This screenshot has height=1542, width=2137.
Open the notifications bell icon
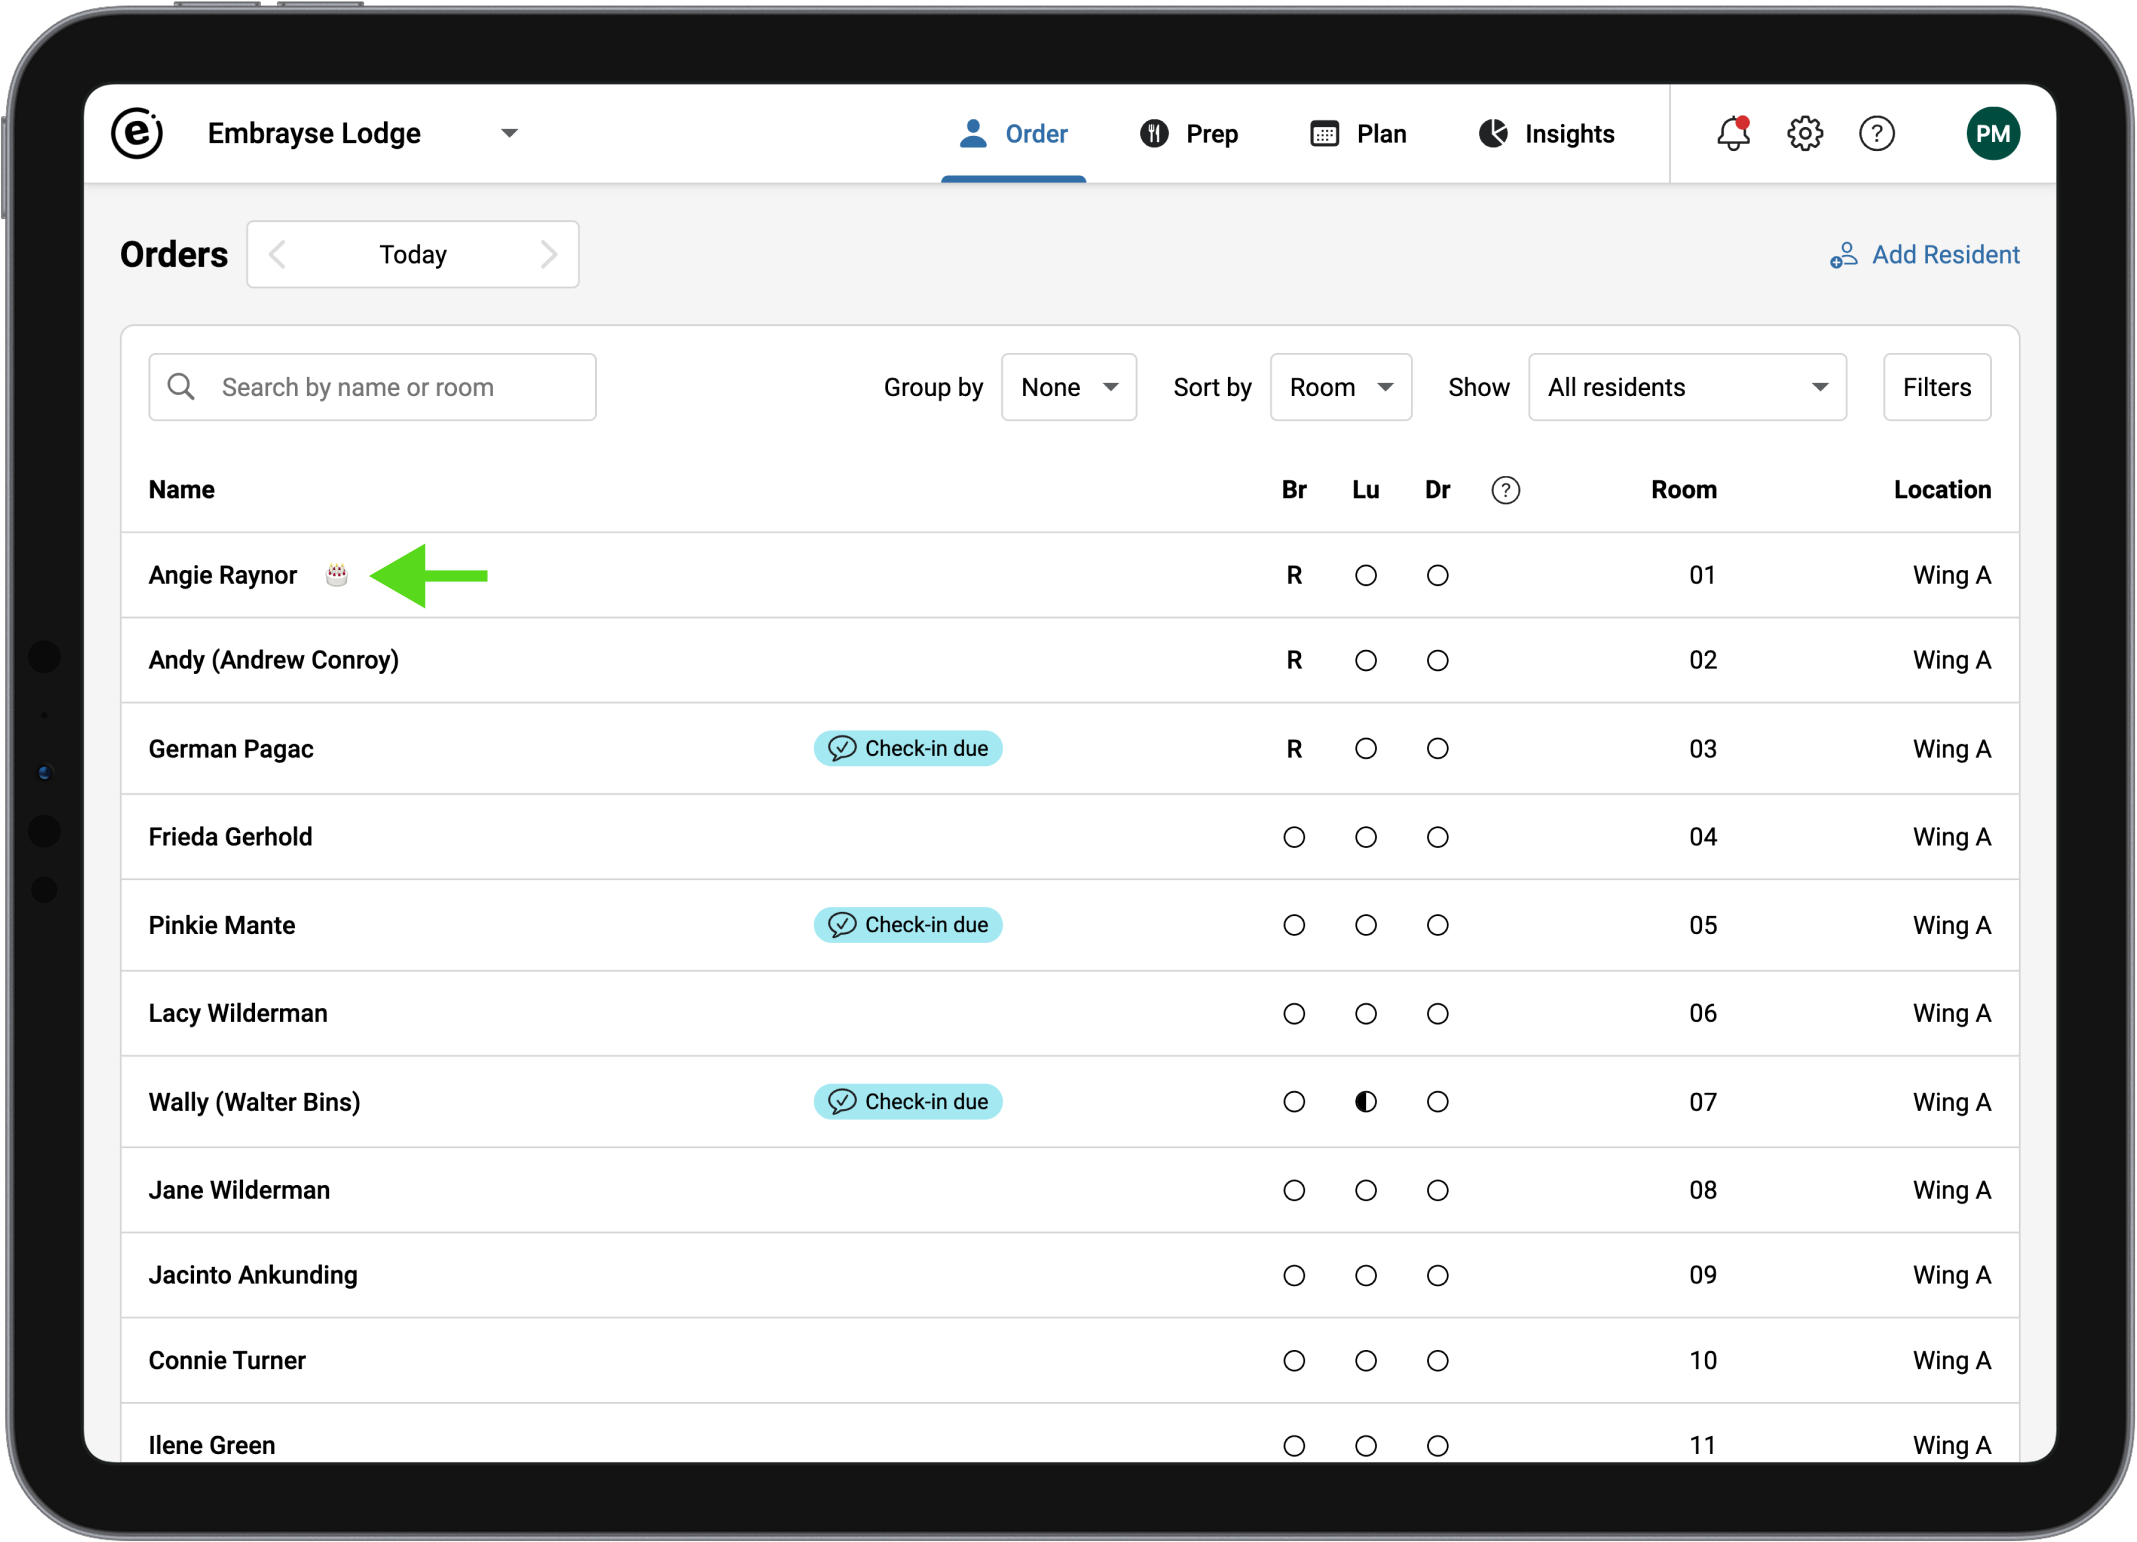[1732, 133]
